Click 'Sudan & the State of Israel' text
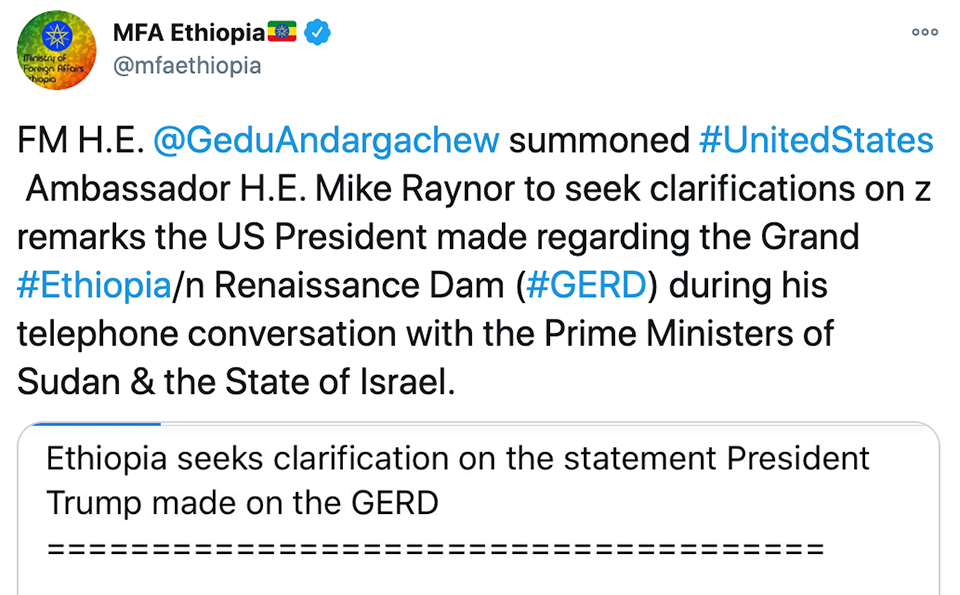 coord(236,383)
